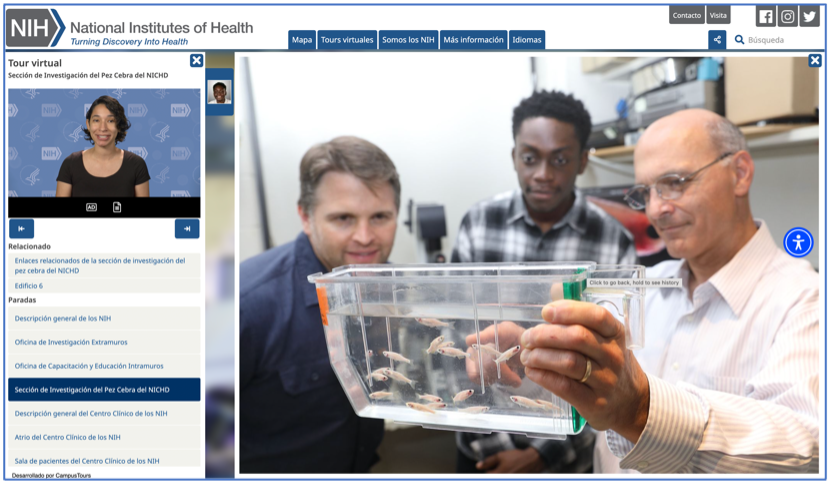Open the accessibility options icon
The width and height of the screenshot is (831, 485).
pos(798,243)
